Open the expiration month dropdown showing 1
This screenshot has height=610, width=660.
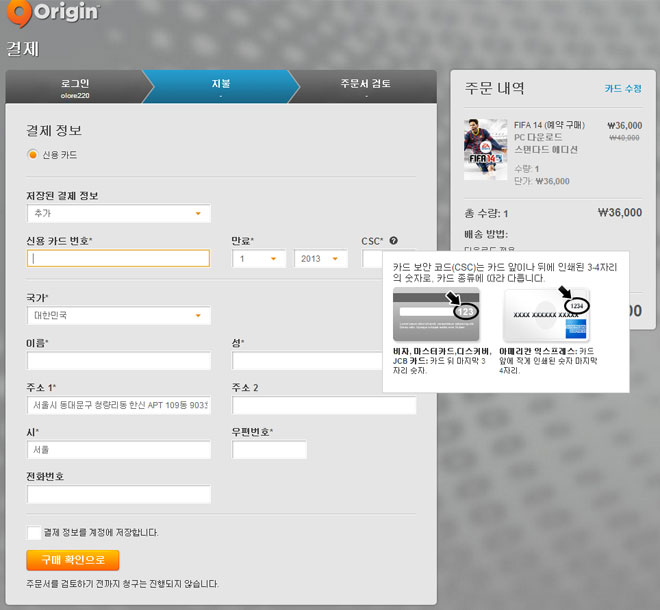(259, 258)
